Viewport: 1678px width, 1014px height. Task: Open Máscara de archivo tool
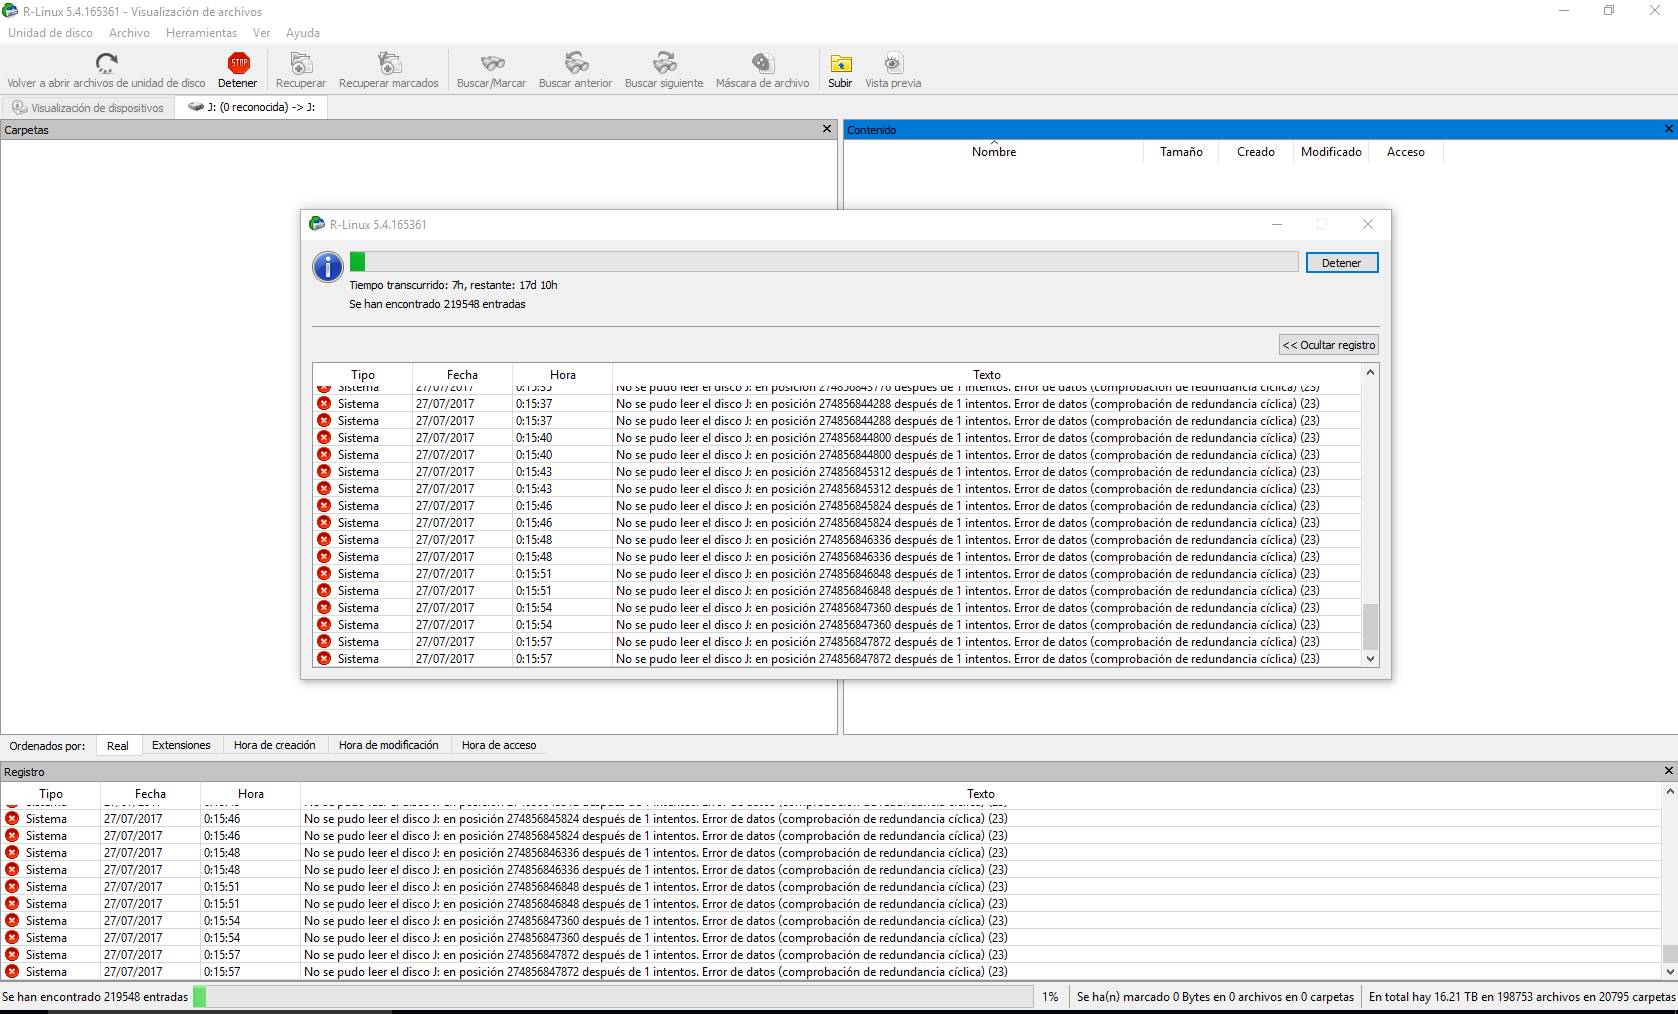coord(762,64)
